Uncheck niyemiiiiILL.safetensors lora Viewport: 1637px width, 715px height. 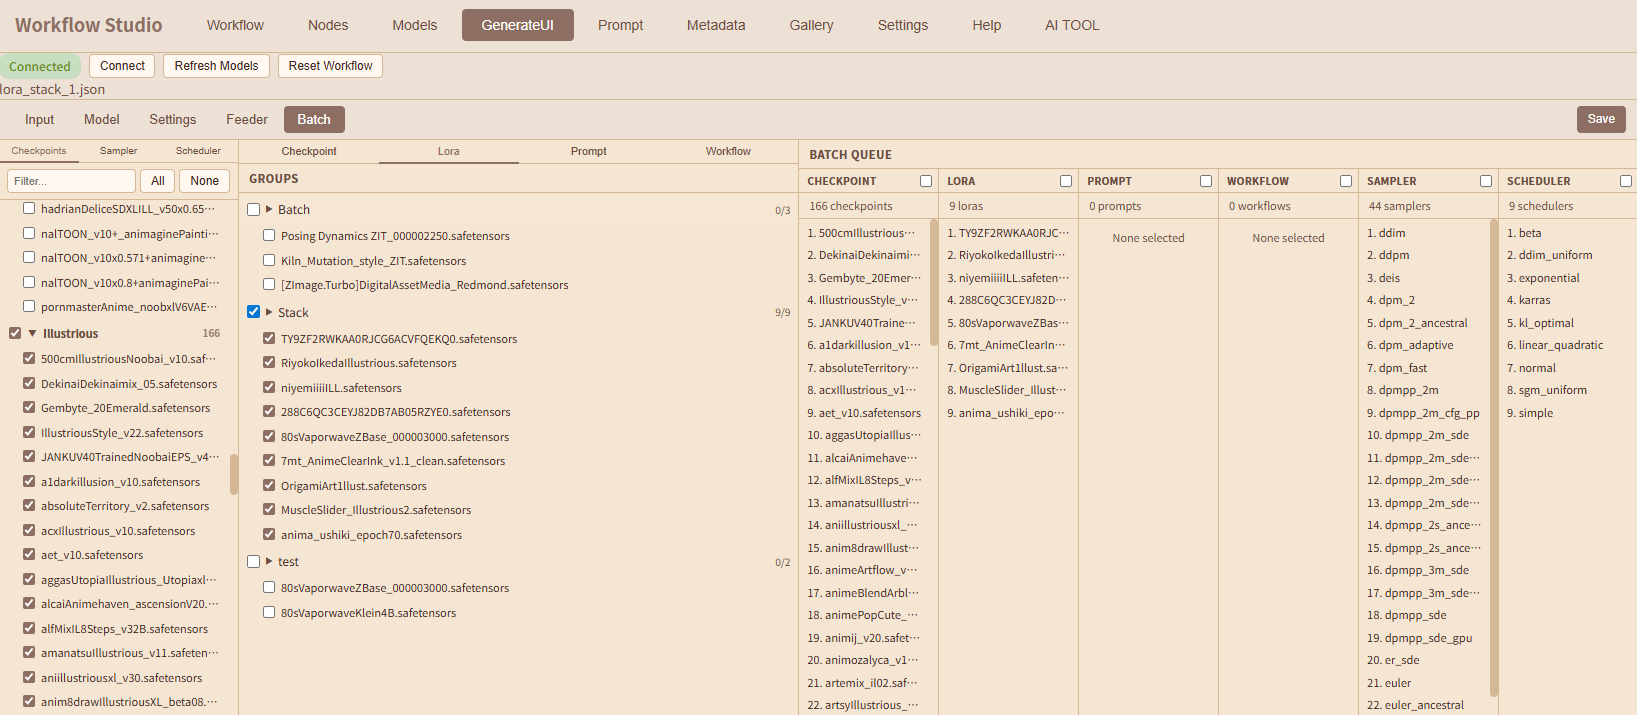coord(269,387)
